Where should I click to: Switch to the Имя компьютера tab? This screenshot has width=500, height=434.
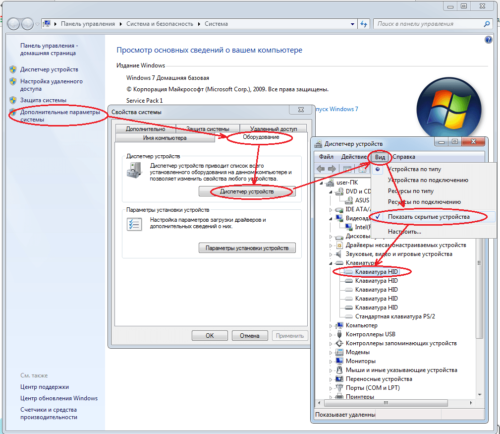pos(165,138)
